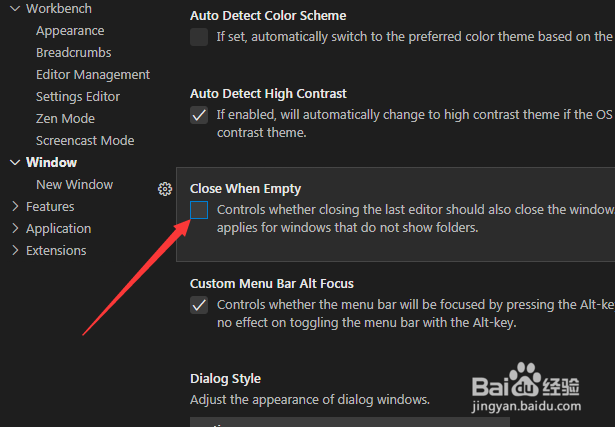The width and height of the screenshot is (615, 427).
Task: Collapse the Window tree section
Action: [x=15, y=162]
